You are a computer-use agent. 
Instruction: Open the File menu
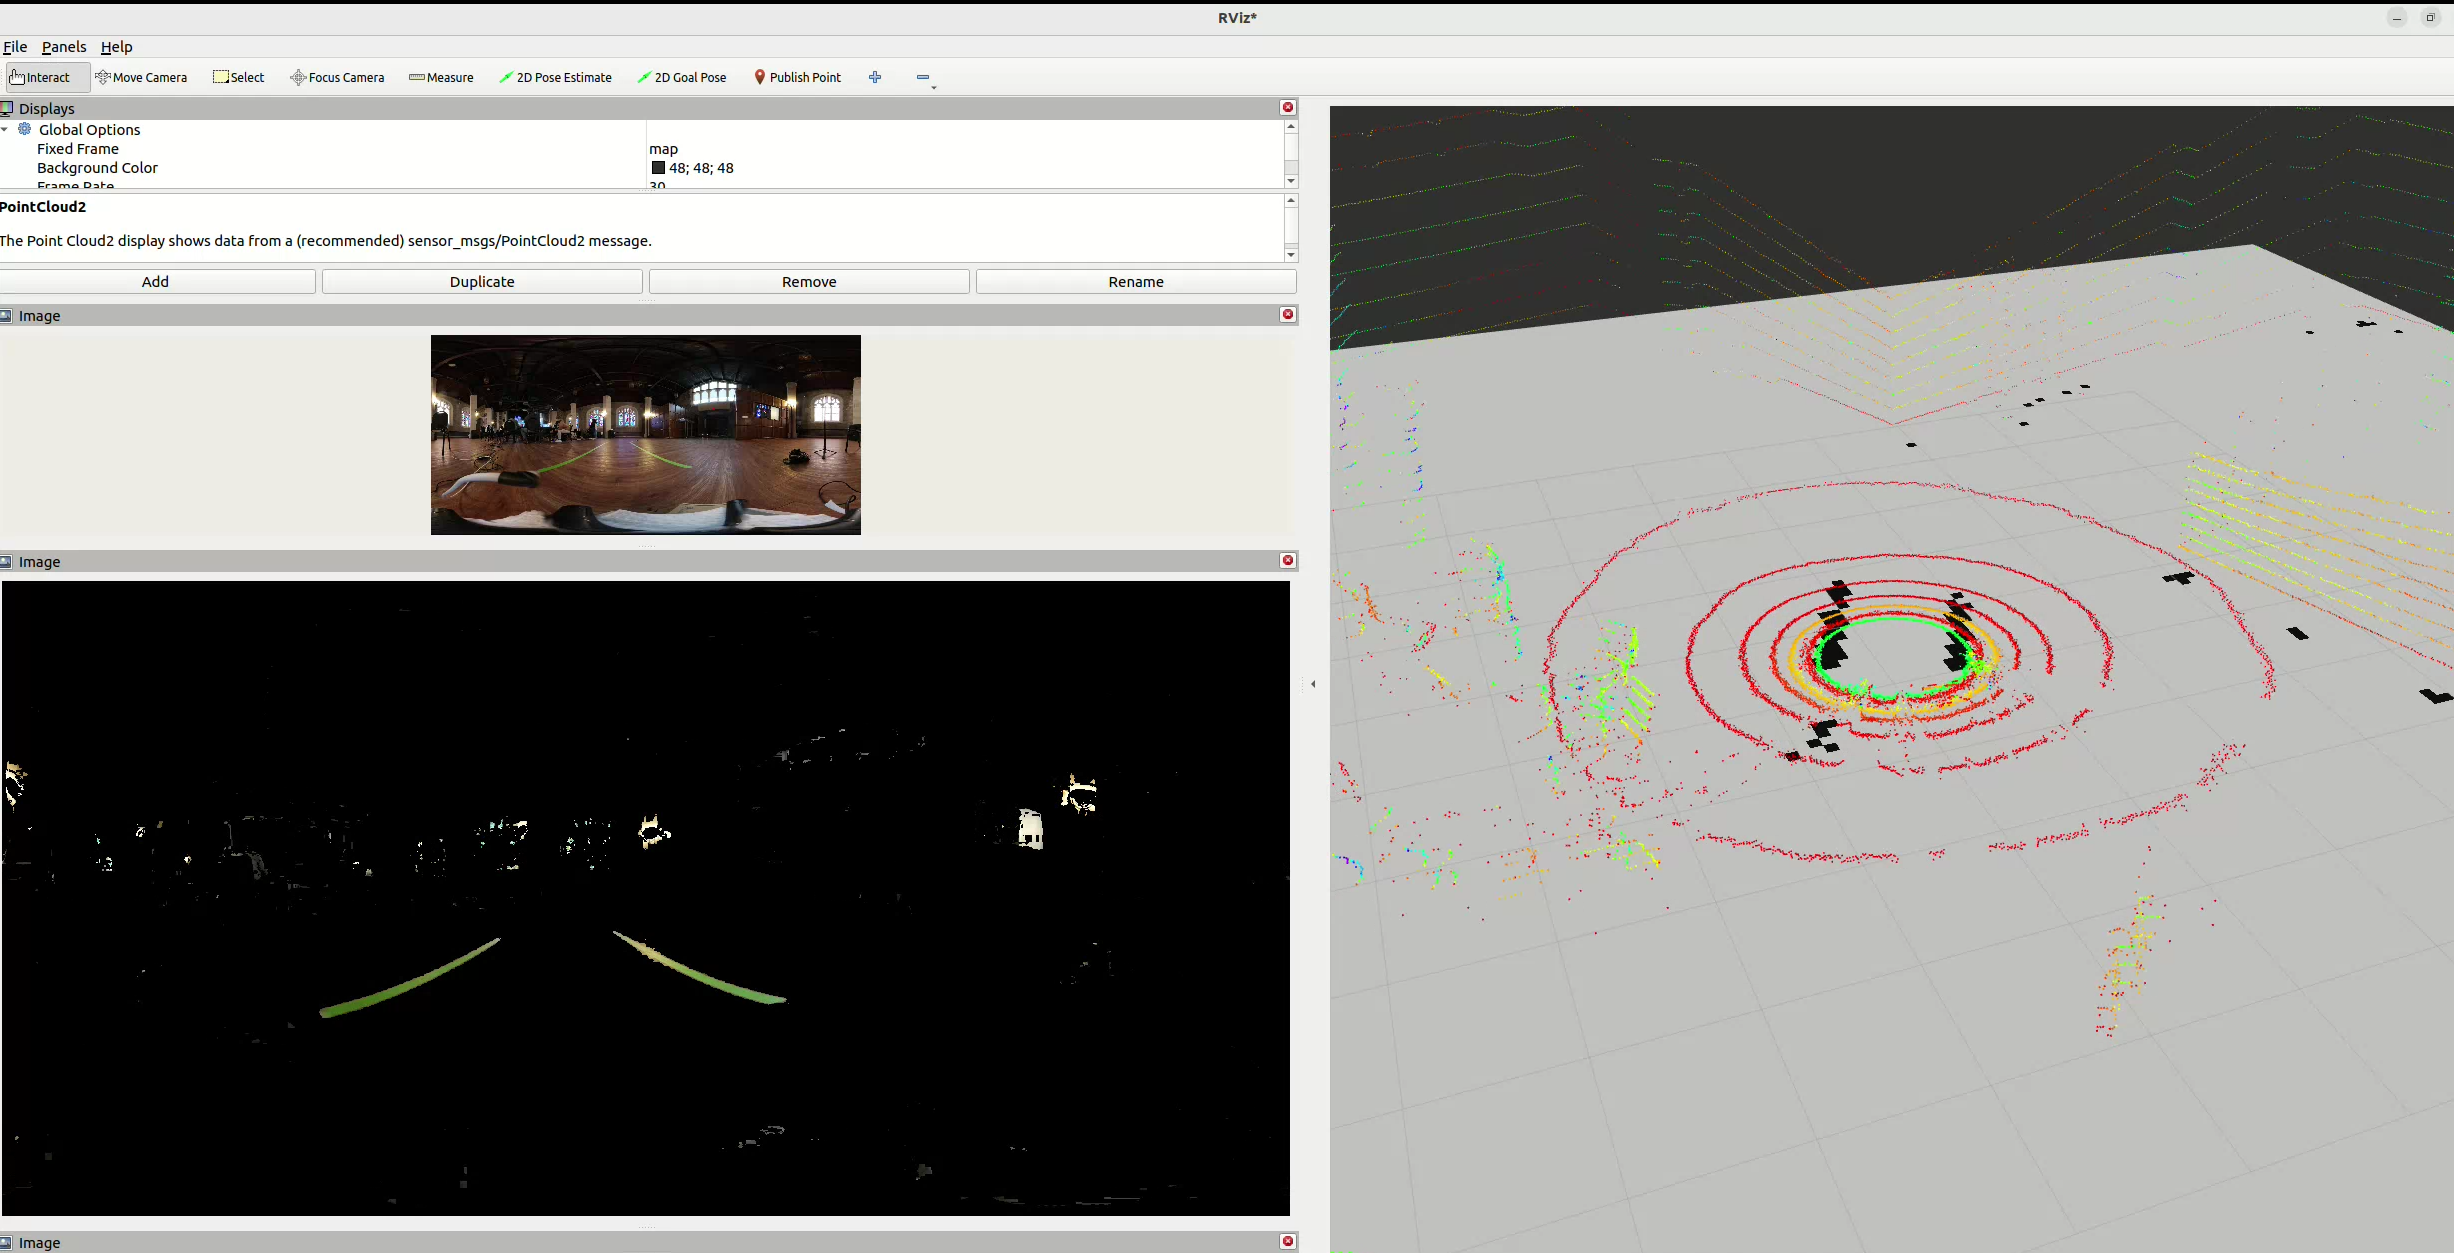tap(15, 47)
